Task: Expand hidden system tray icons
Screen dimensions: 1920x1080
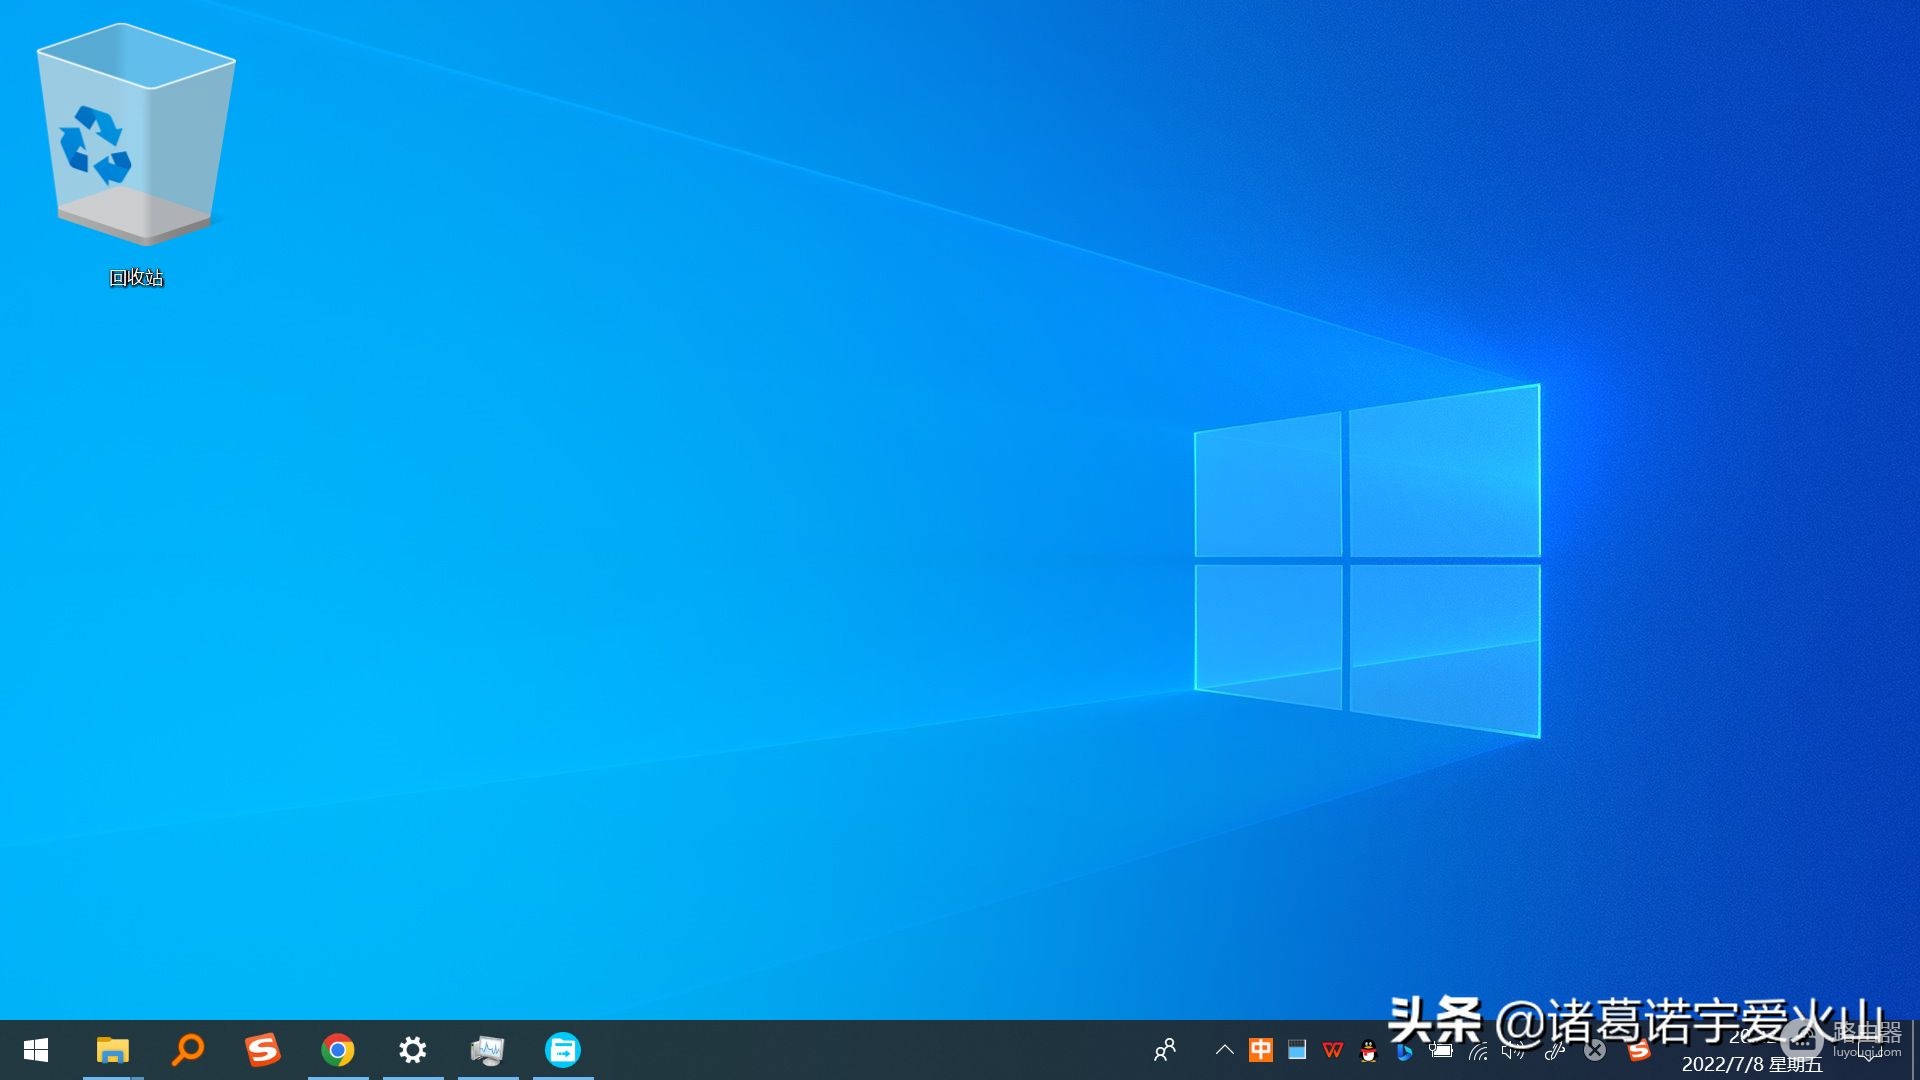Action: [1224, 1050]
